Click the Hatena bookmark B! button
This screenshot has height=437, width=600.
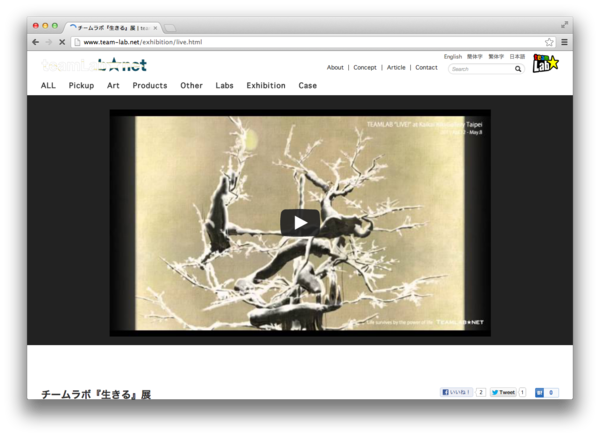pos(539,392)
